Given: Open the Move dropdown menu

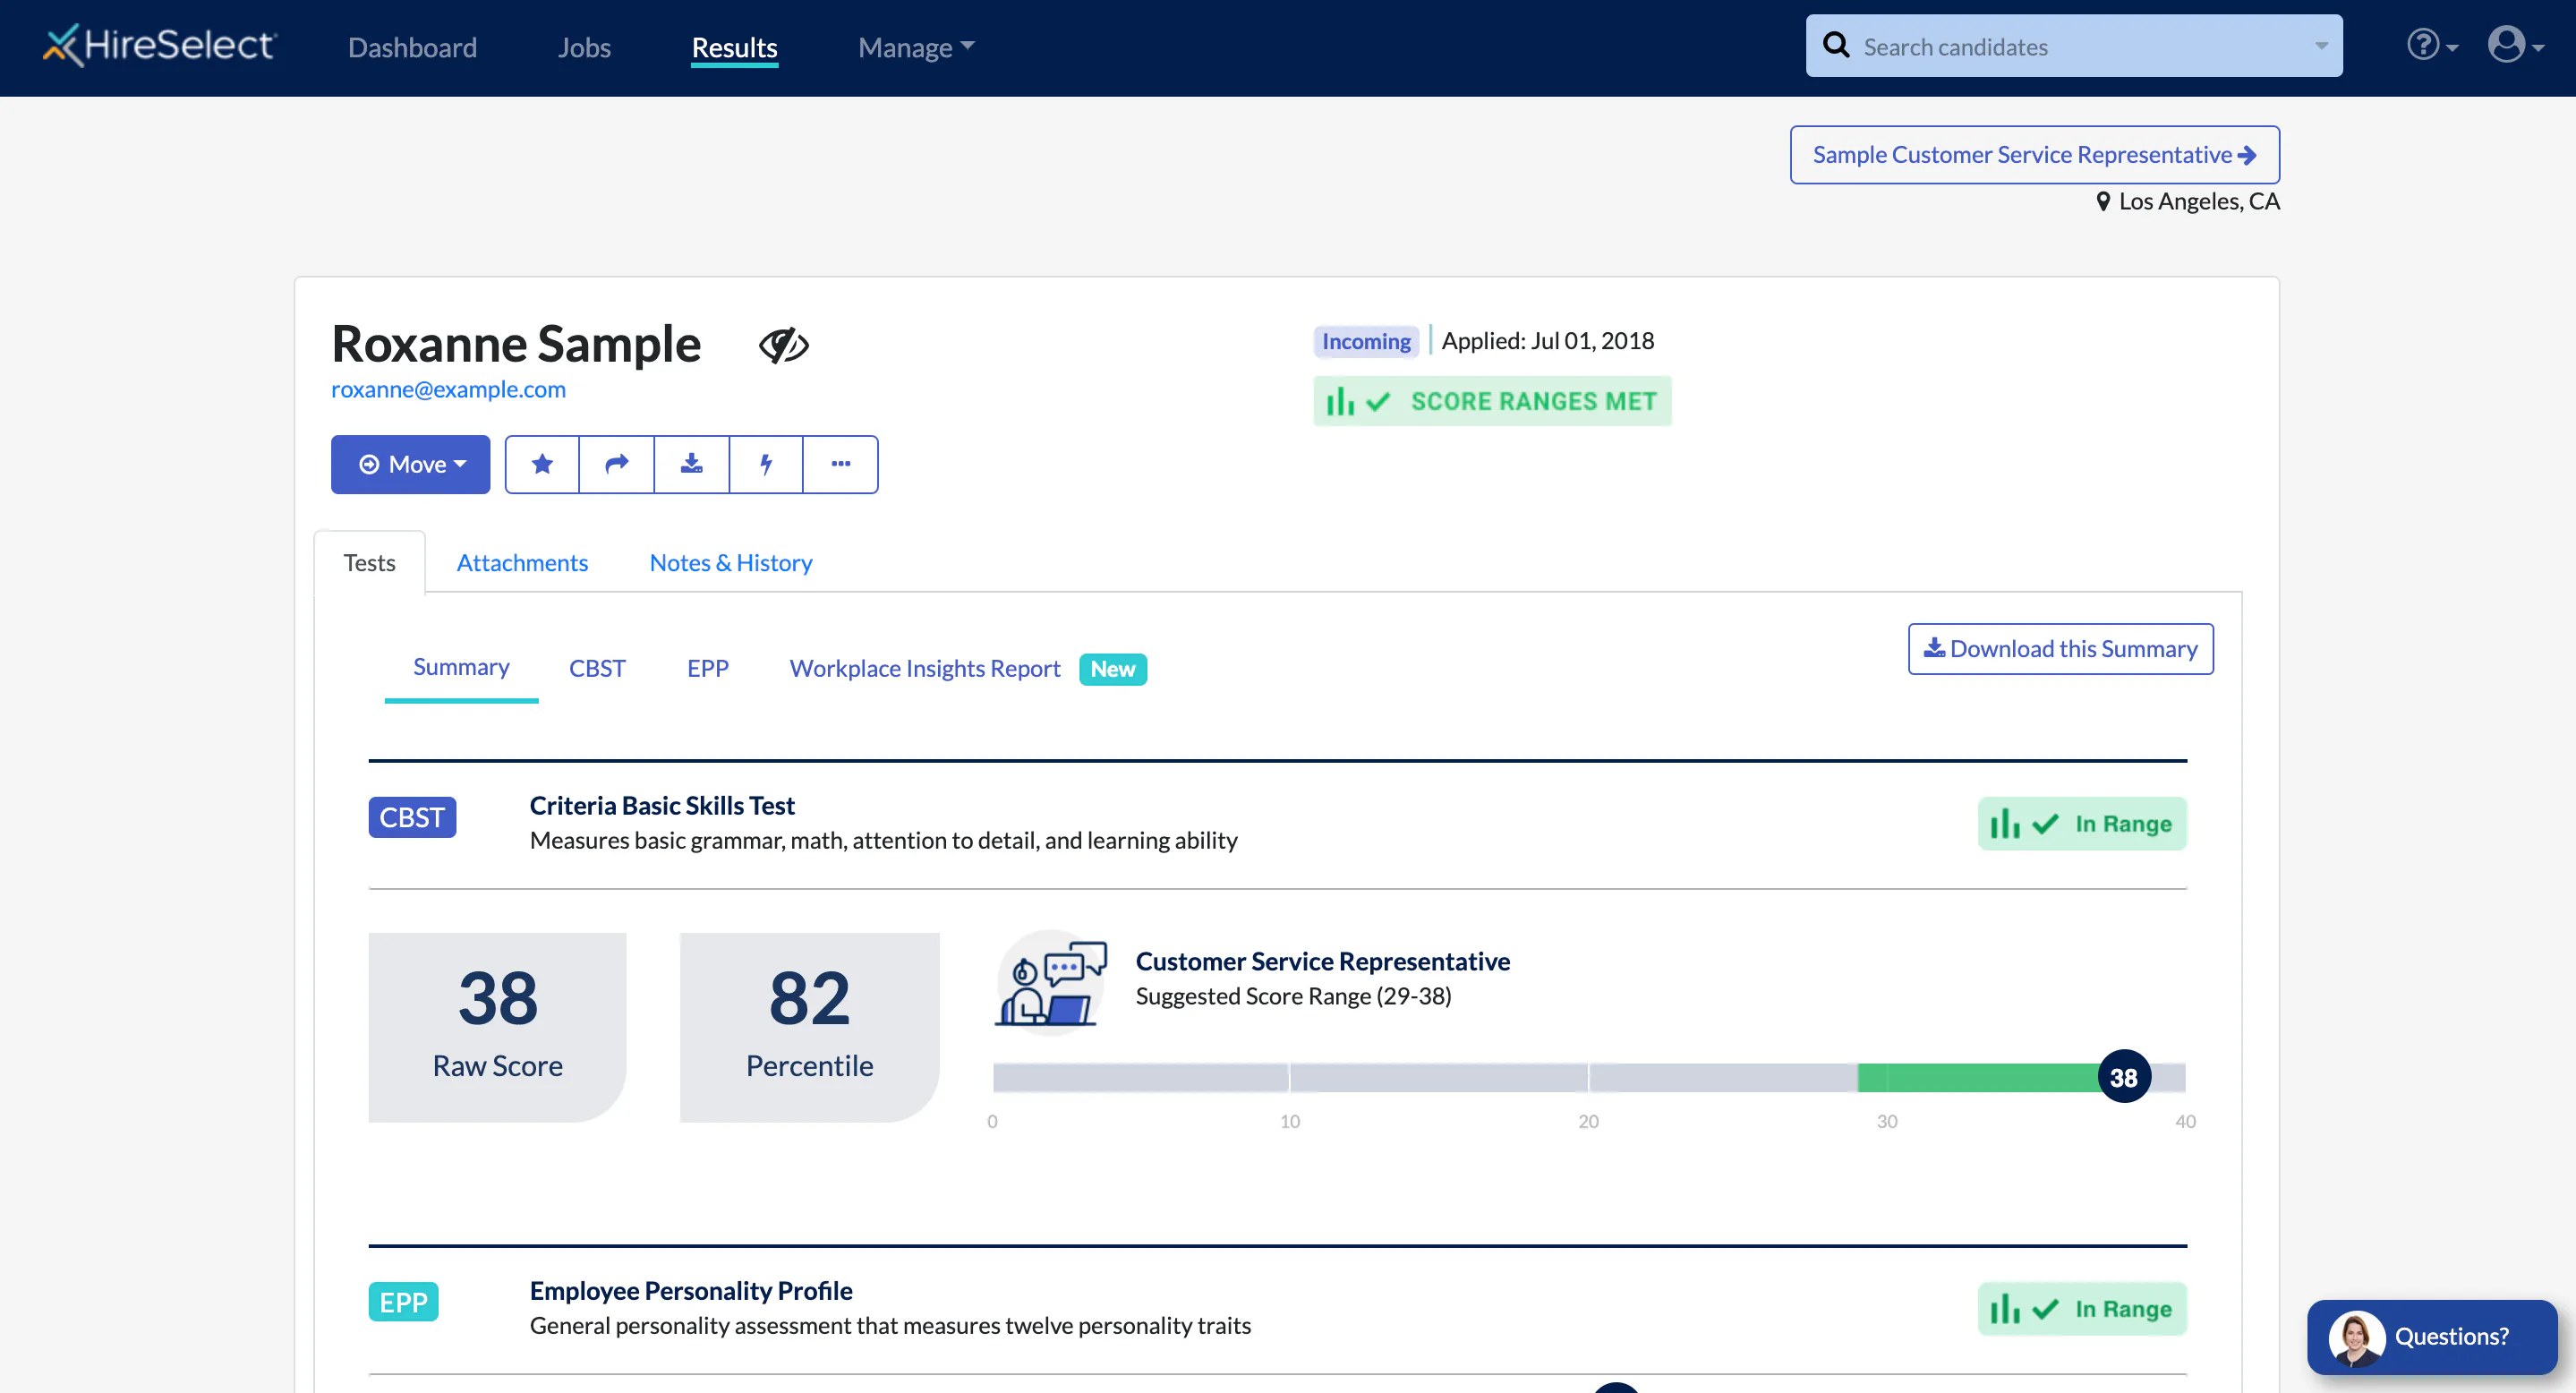Looking at the screenshot, I should click(x=410, y=464).
